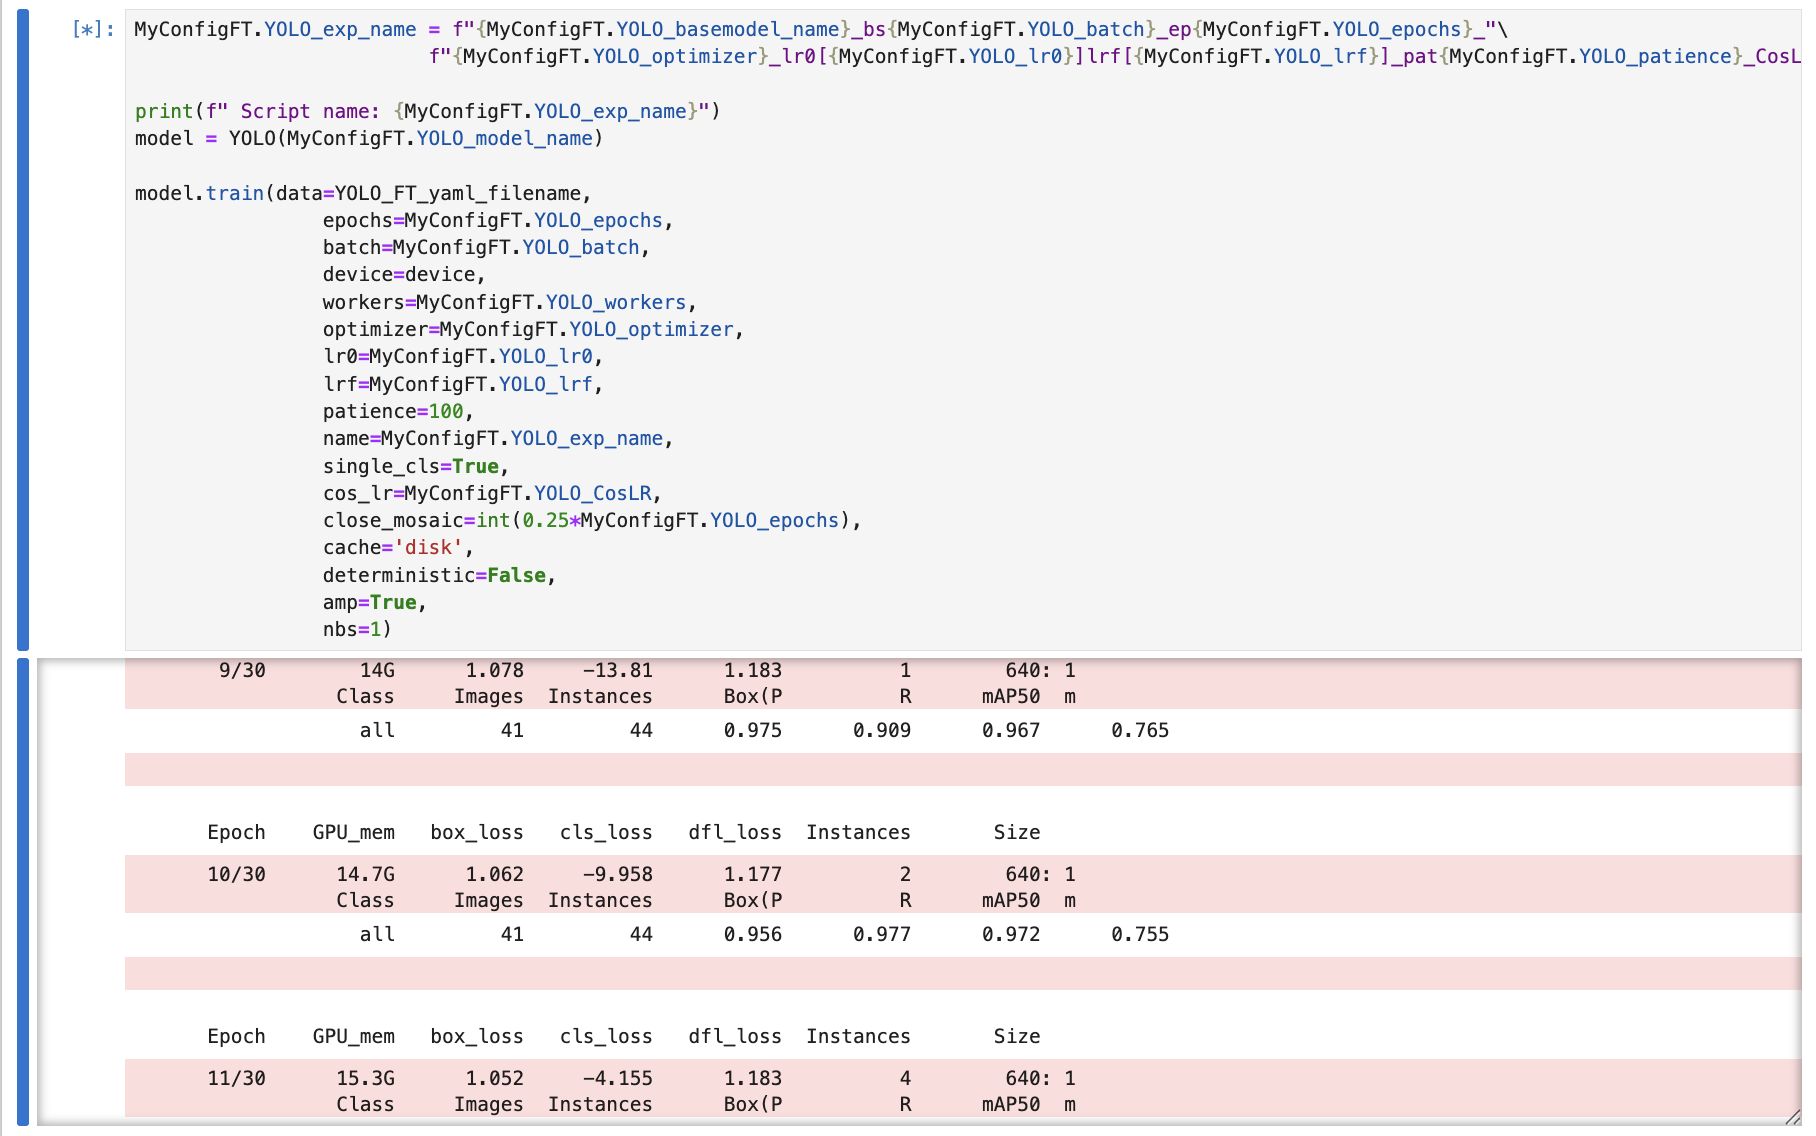Viewport: 1816px width, 1136px height.
Task: Click the single_cls=True argument
Action: point(414,466)
